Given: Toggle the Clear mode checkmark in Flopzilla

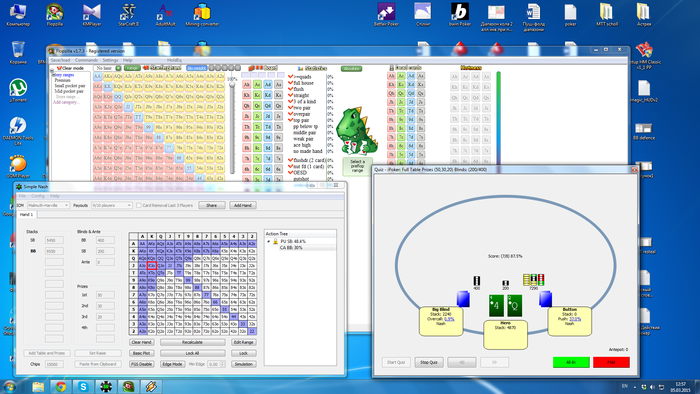Looking at the screenshot, I should (x=59, y=68).
